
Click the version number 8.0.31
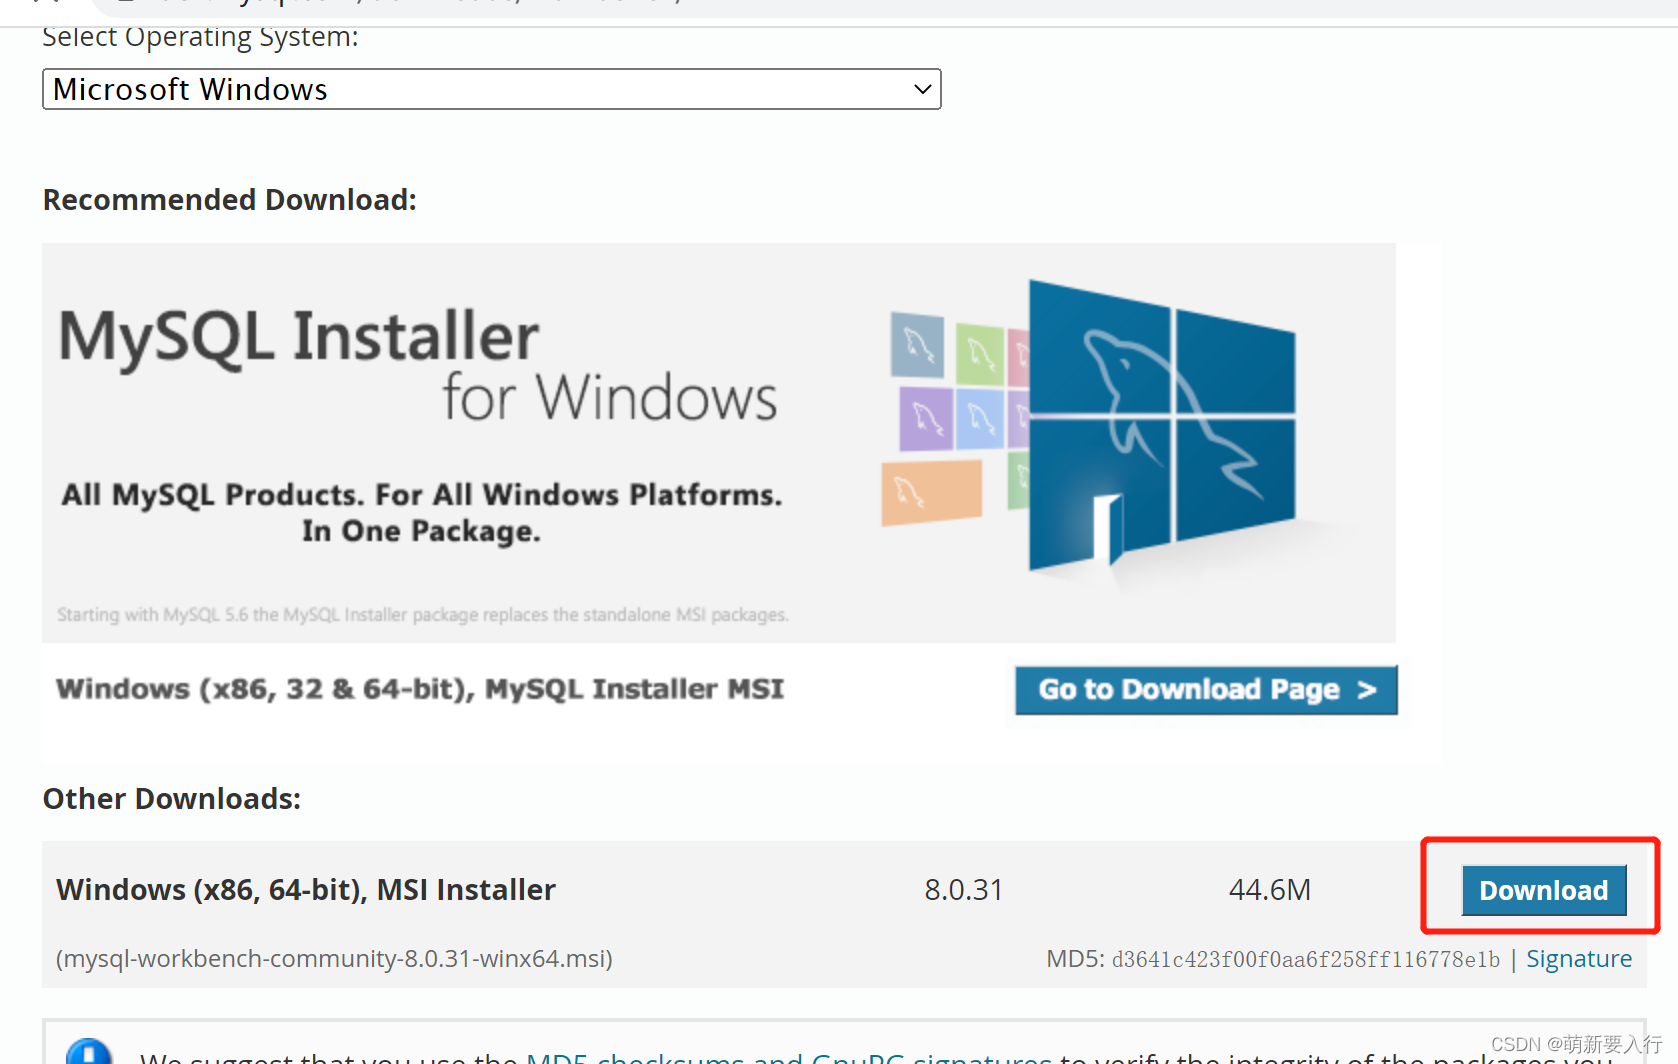tap(963, 889)
